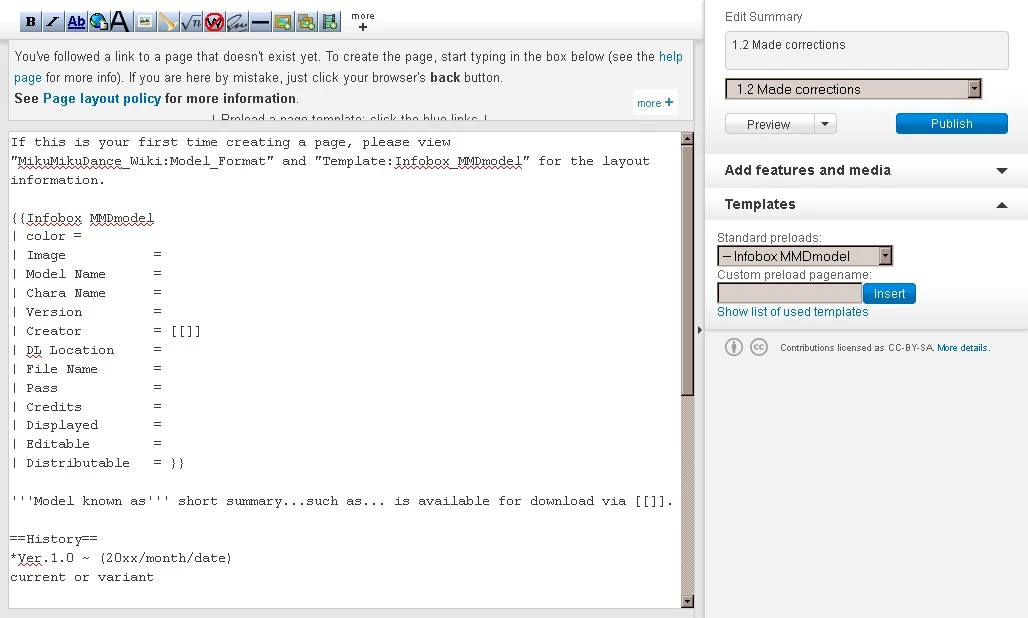Insert headline with large A icon
The height and width of the screenshot is (618, 1028).
click(120, 21)
